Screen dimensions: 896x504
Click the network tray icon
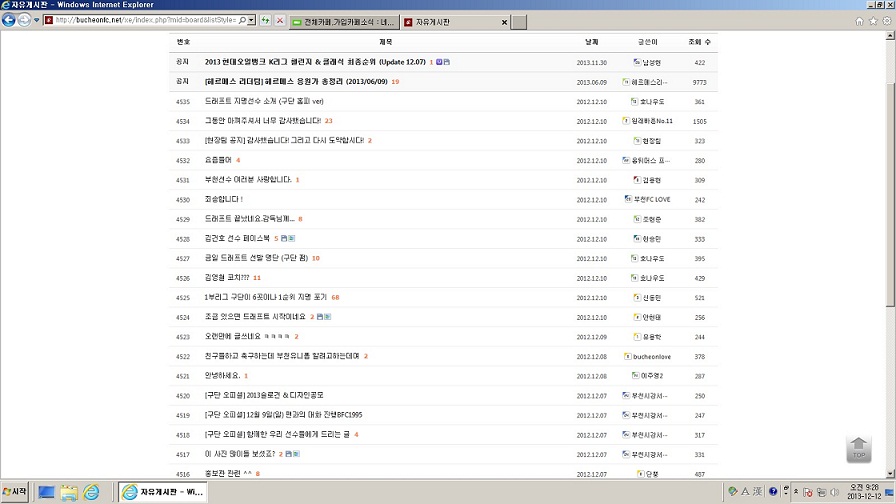click(821, 492)
